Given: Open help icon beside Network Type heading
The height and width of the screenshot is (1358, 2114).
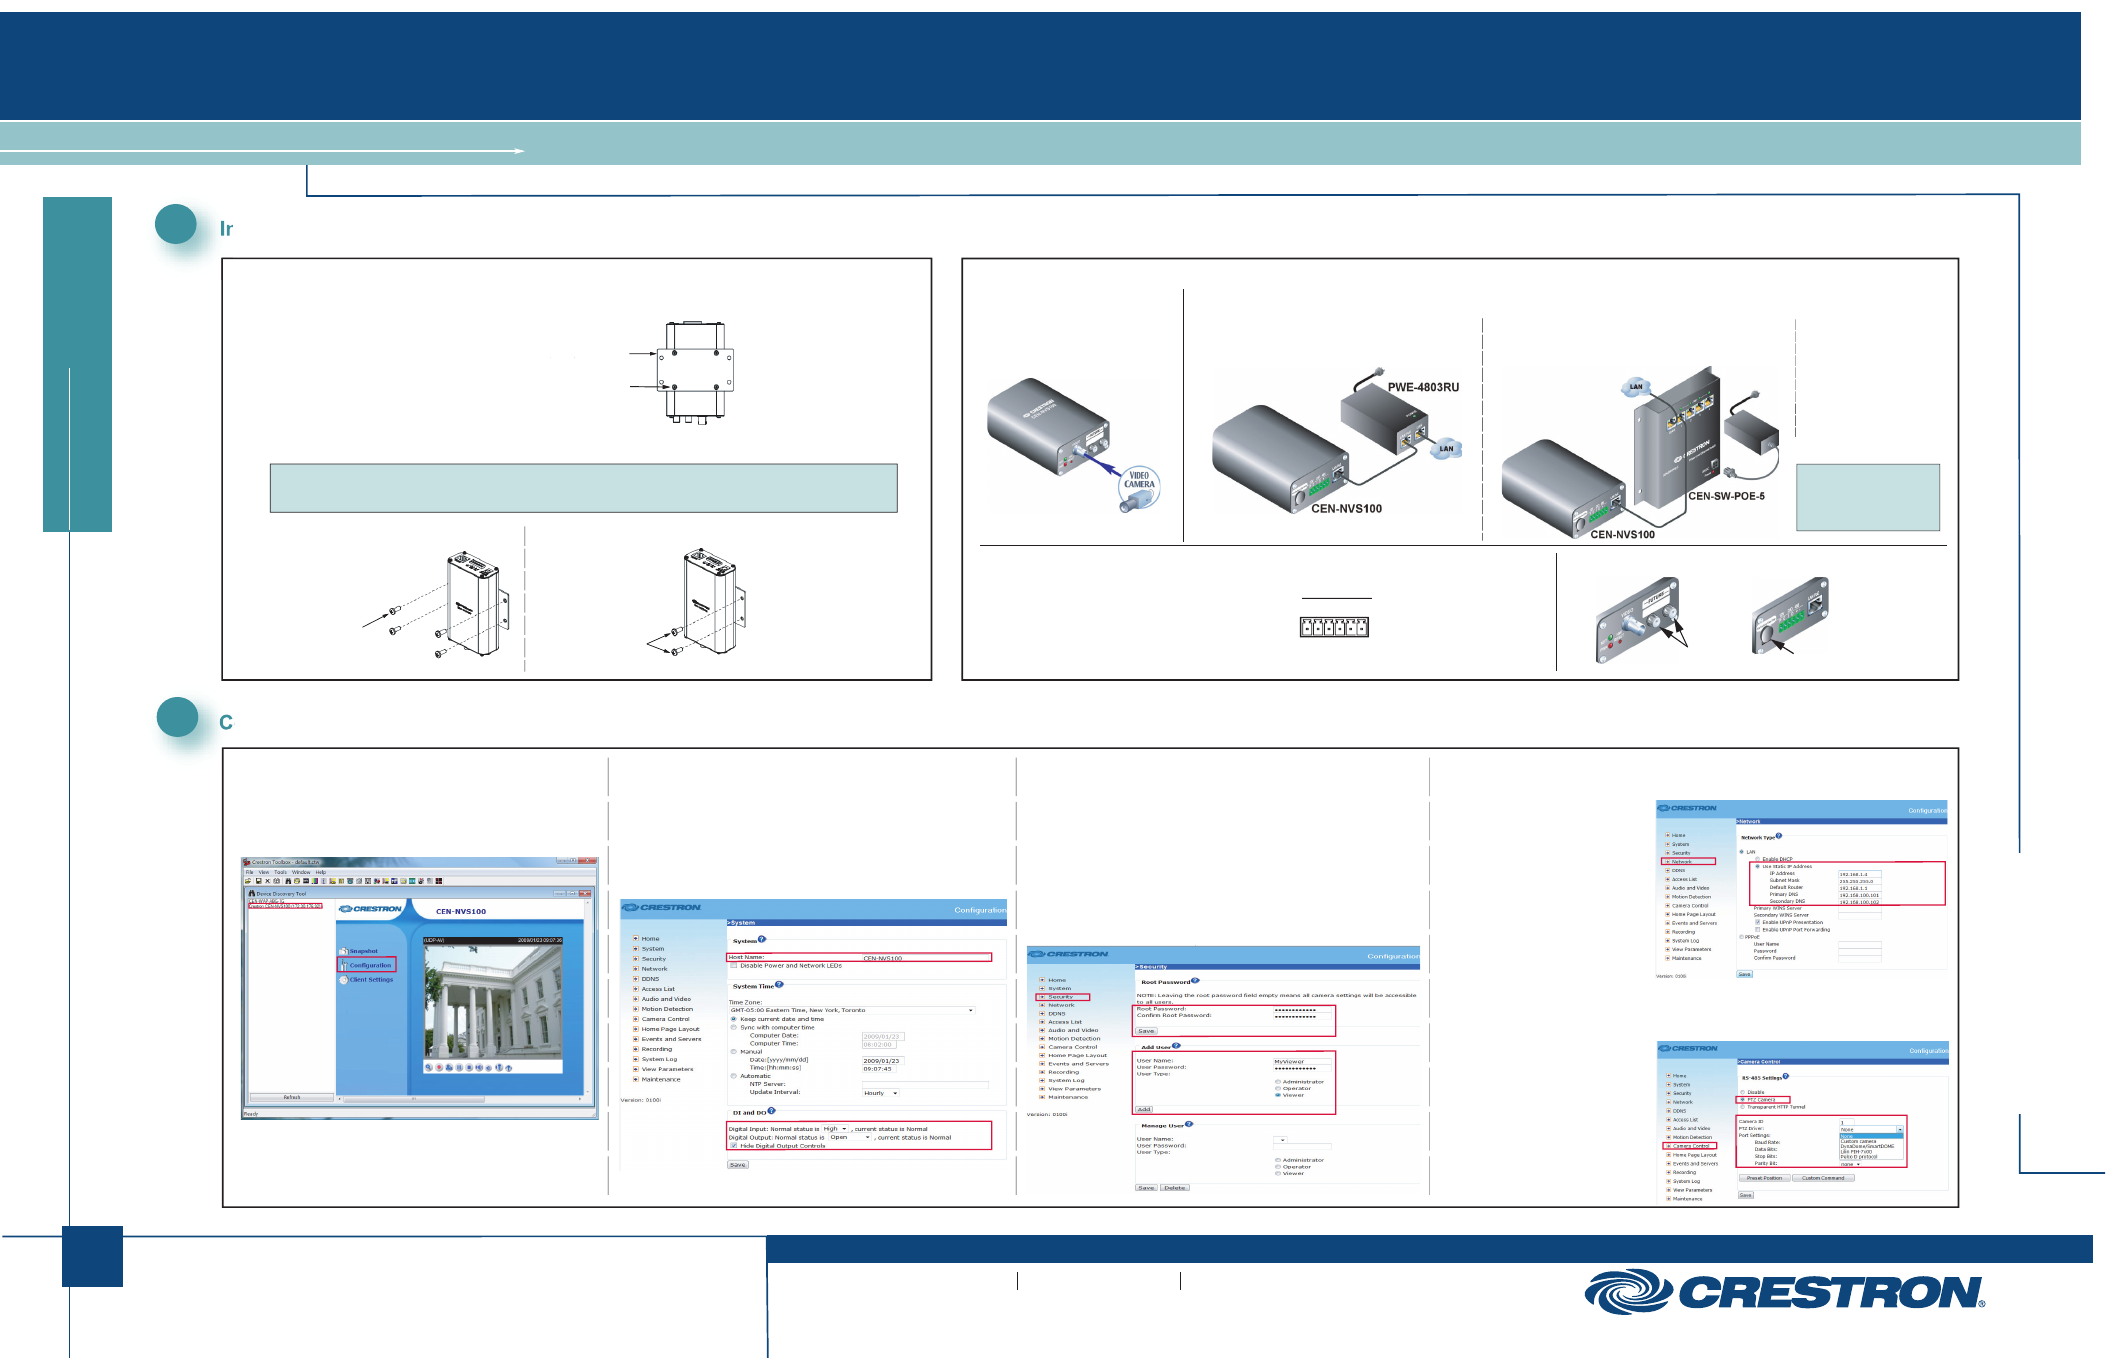Looking at the screenshot, I should [x=1779, y=836].
